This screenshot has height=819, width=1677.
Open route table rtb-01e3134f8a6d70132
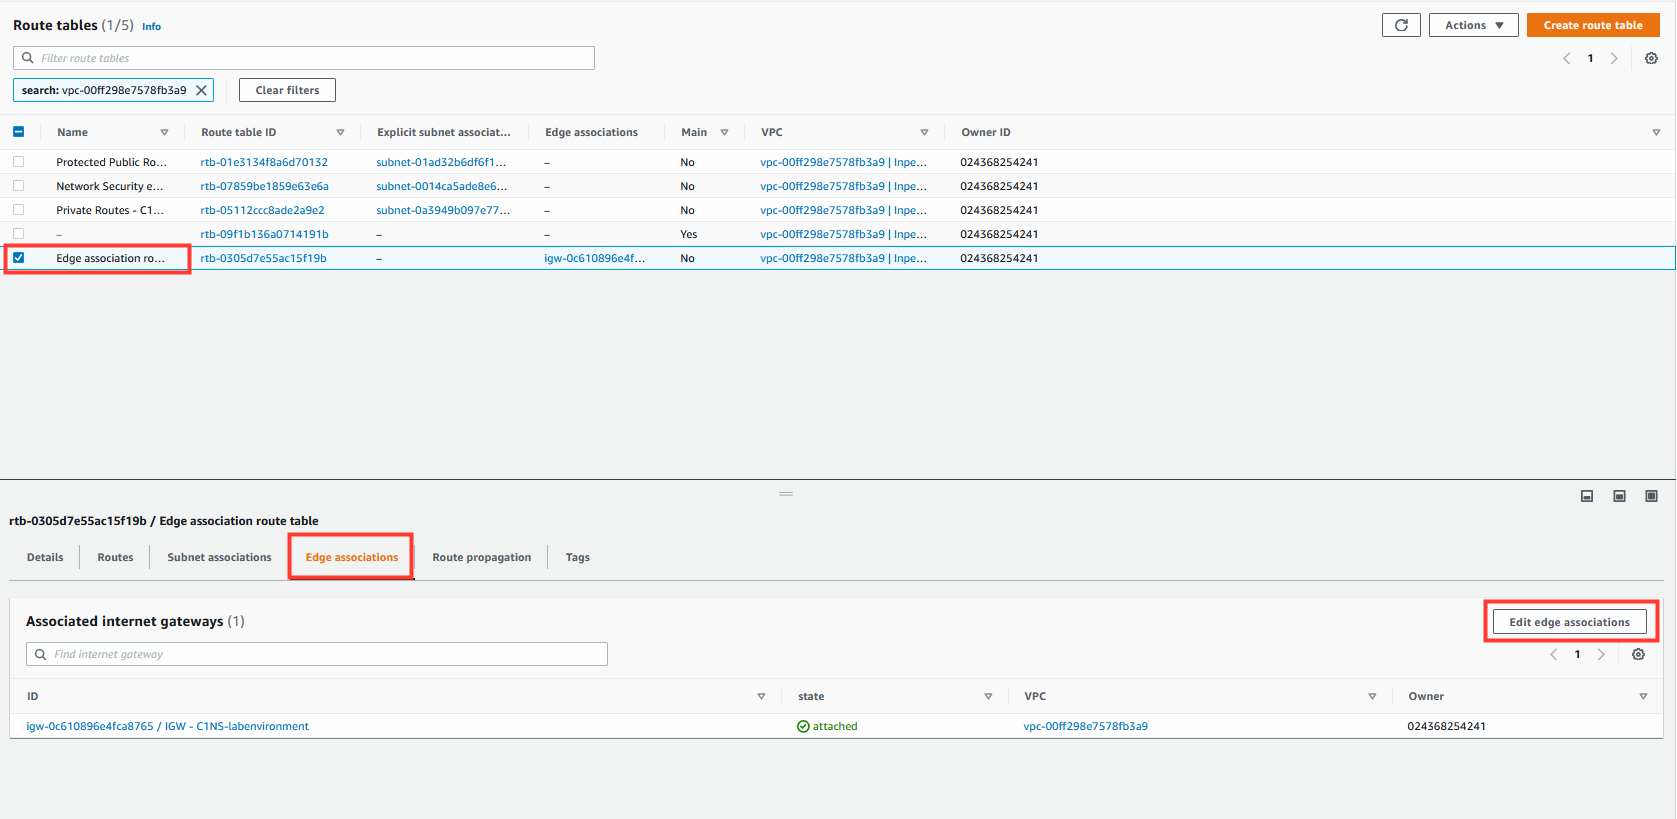(x=264, y=162)
